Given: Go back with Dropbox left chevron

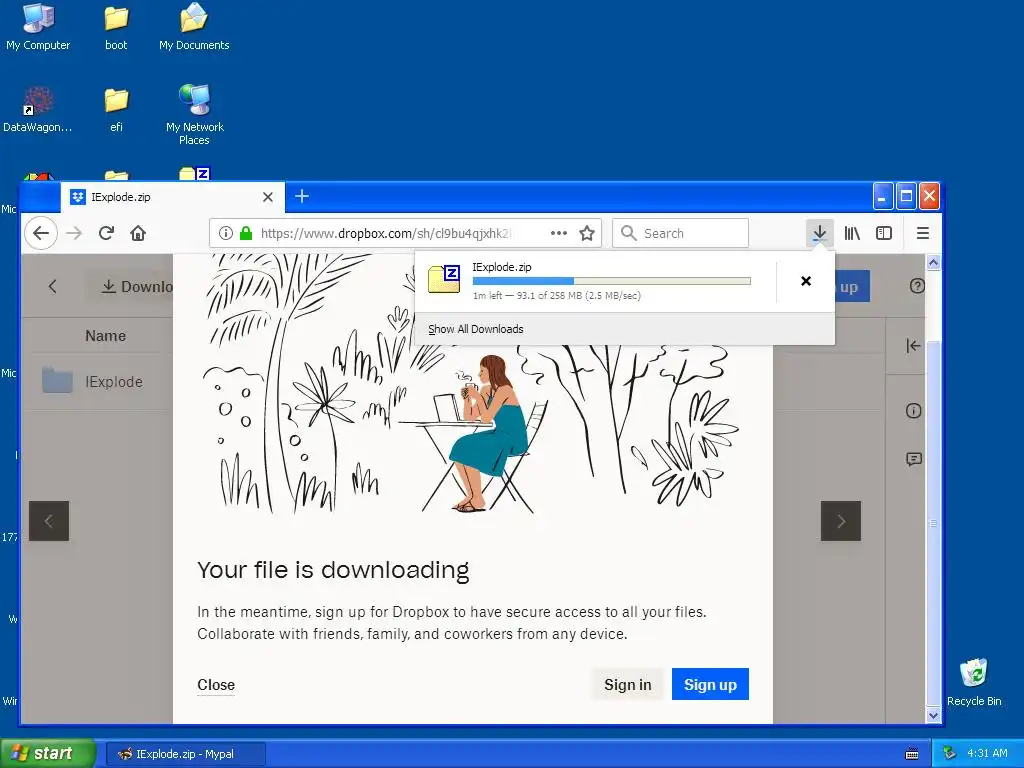Looking at the screenshot, I should coord(53,286).
